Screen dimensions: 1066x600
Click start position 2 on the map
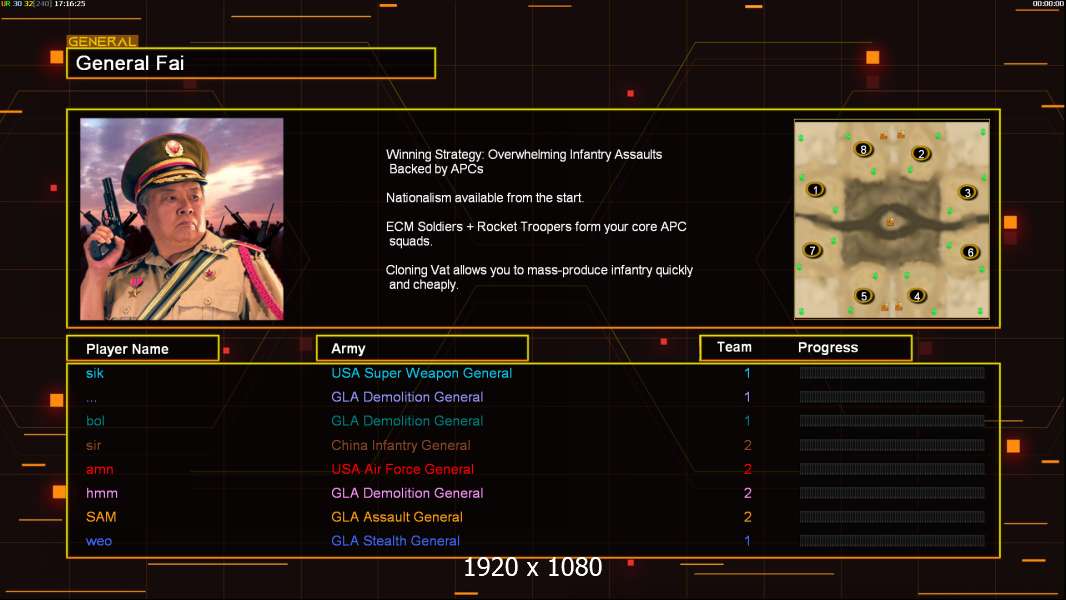click(x=921, y=154)
